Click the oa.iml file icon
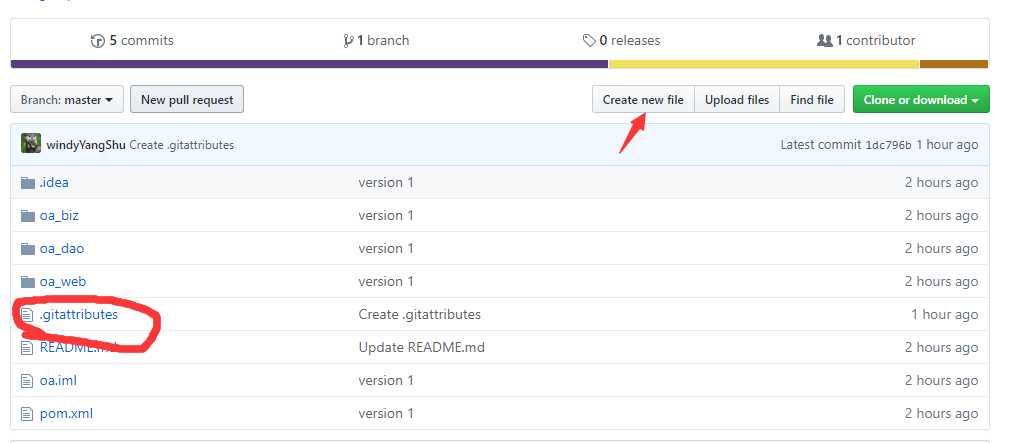The width and height of the screenshot is (1015, 443). pos(27,381)
